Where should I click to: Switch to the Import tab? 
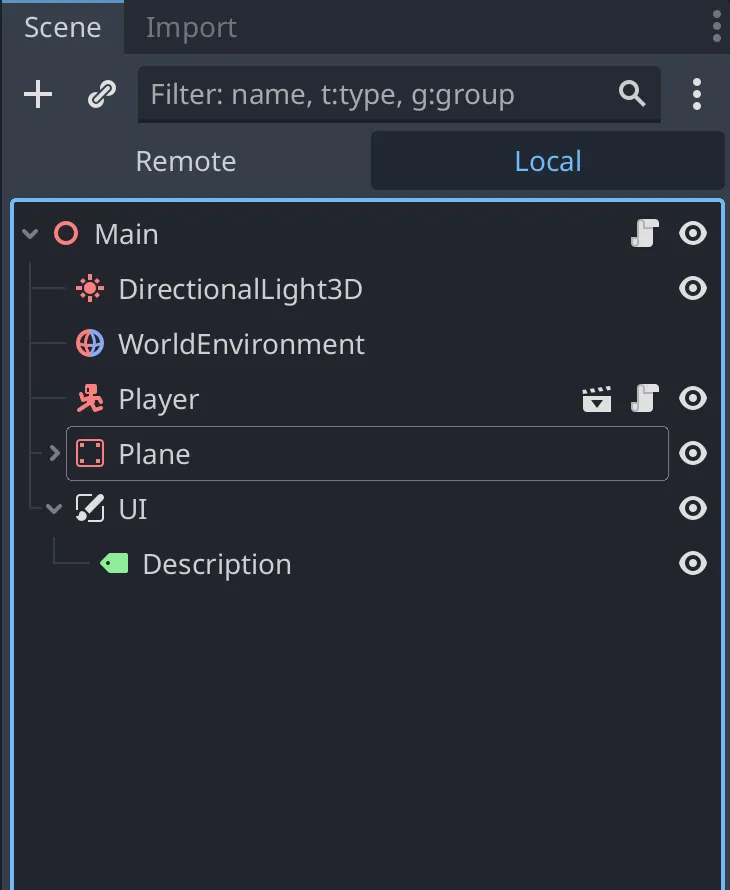pyautogui.click(x=191, y=27)
